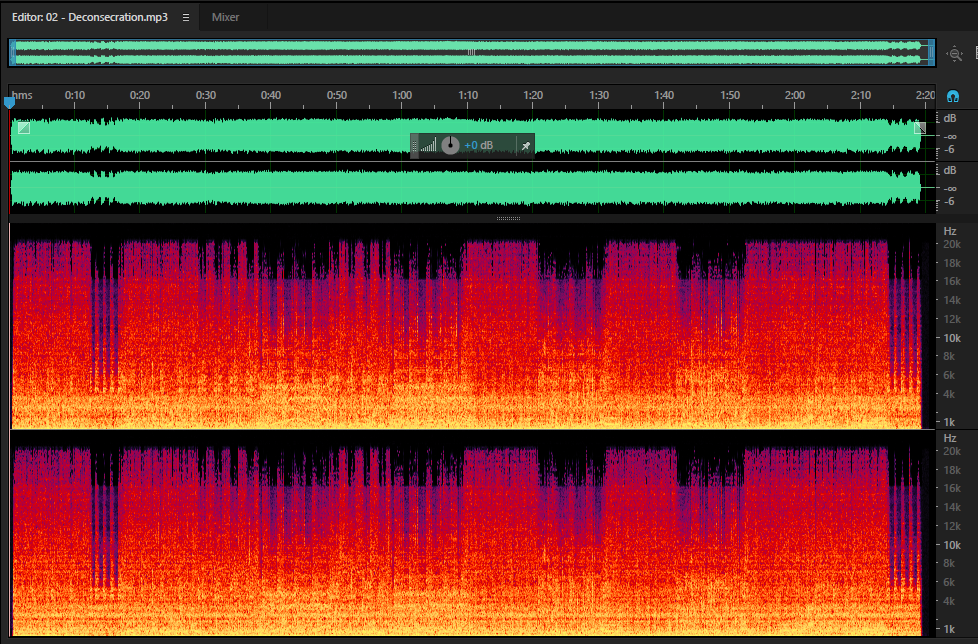Click the 1:00 mark on time ruler
Screen dimensions: 978x644
click(x=402, y=95)
